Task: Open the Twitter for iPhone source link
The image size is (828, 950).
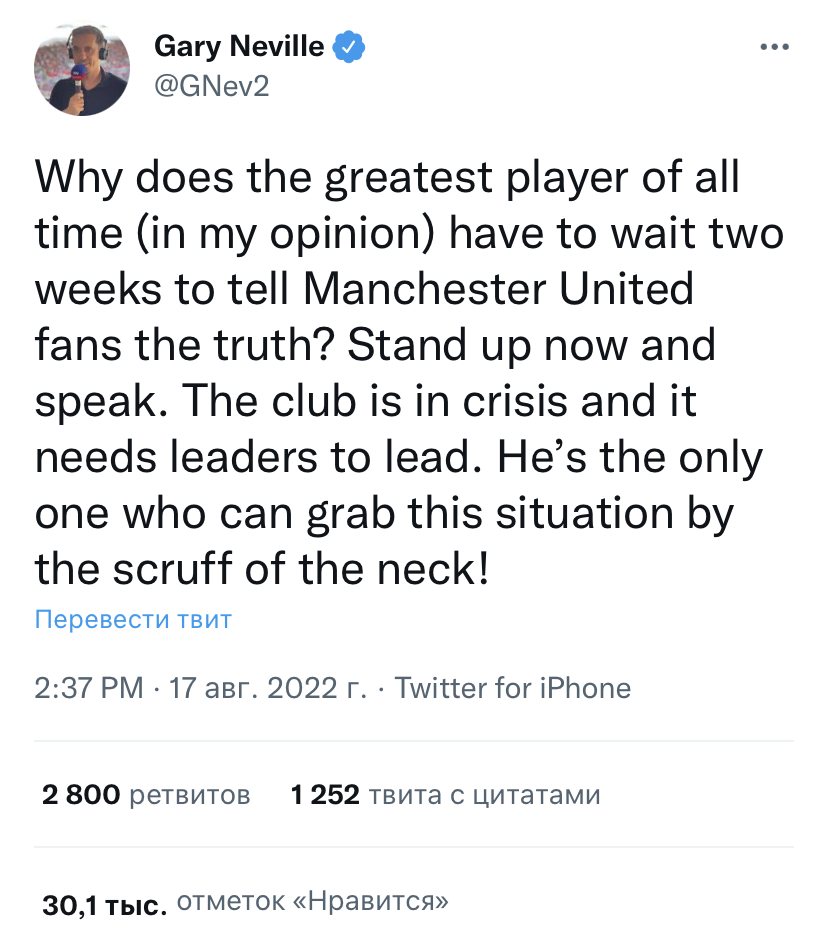Action: (513, 688)
